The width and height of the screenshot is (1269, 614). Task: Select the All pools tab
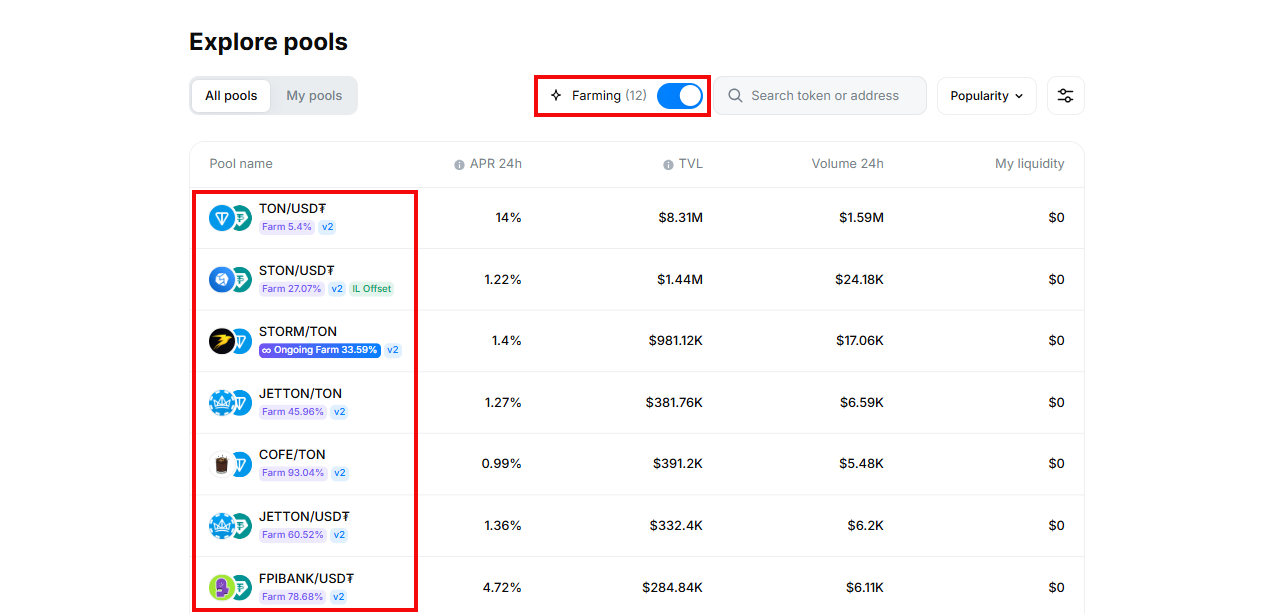(x=231, y=96)
